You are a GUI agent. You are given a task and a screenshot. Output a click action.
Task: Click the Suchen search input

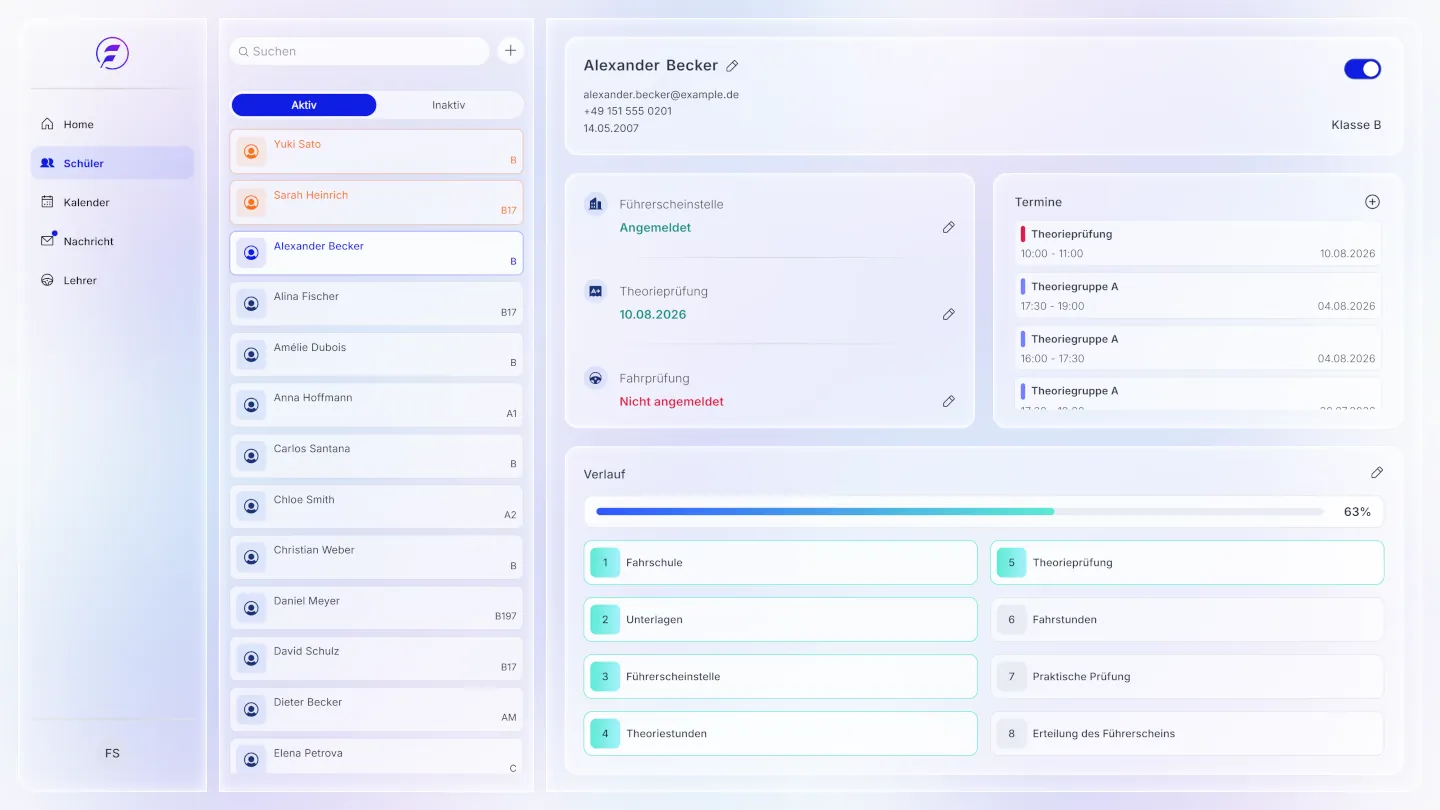(x=360, y=52)
